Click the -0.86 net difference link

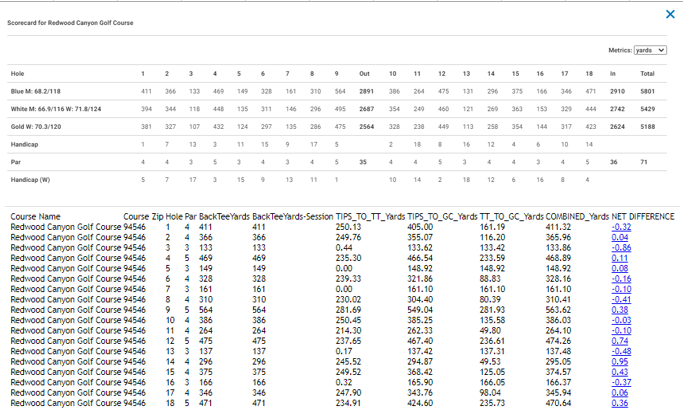[x=621, y=248]
